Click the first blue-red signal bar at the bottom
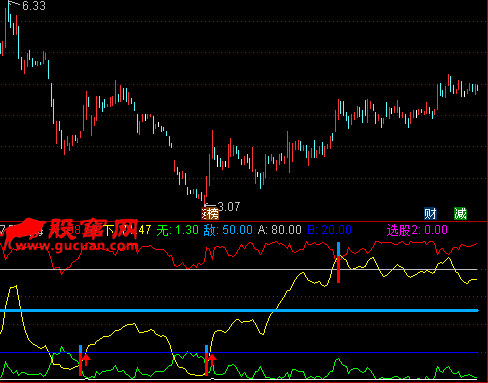Screen dimensions: 488x383 (80, 361)
